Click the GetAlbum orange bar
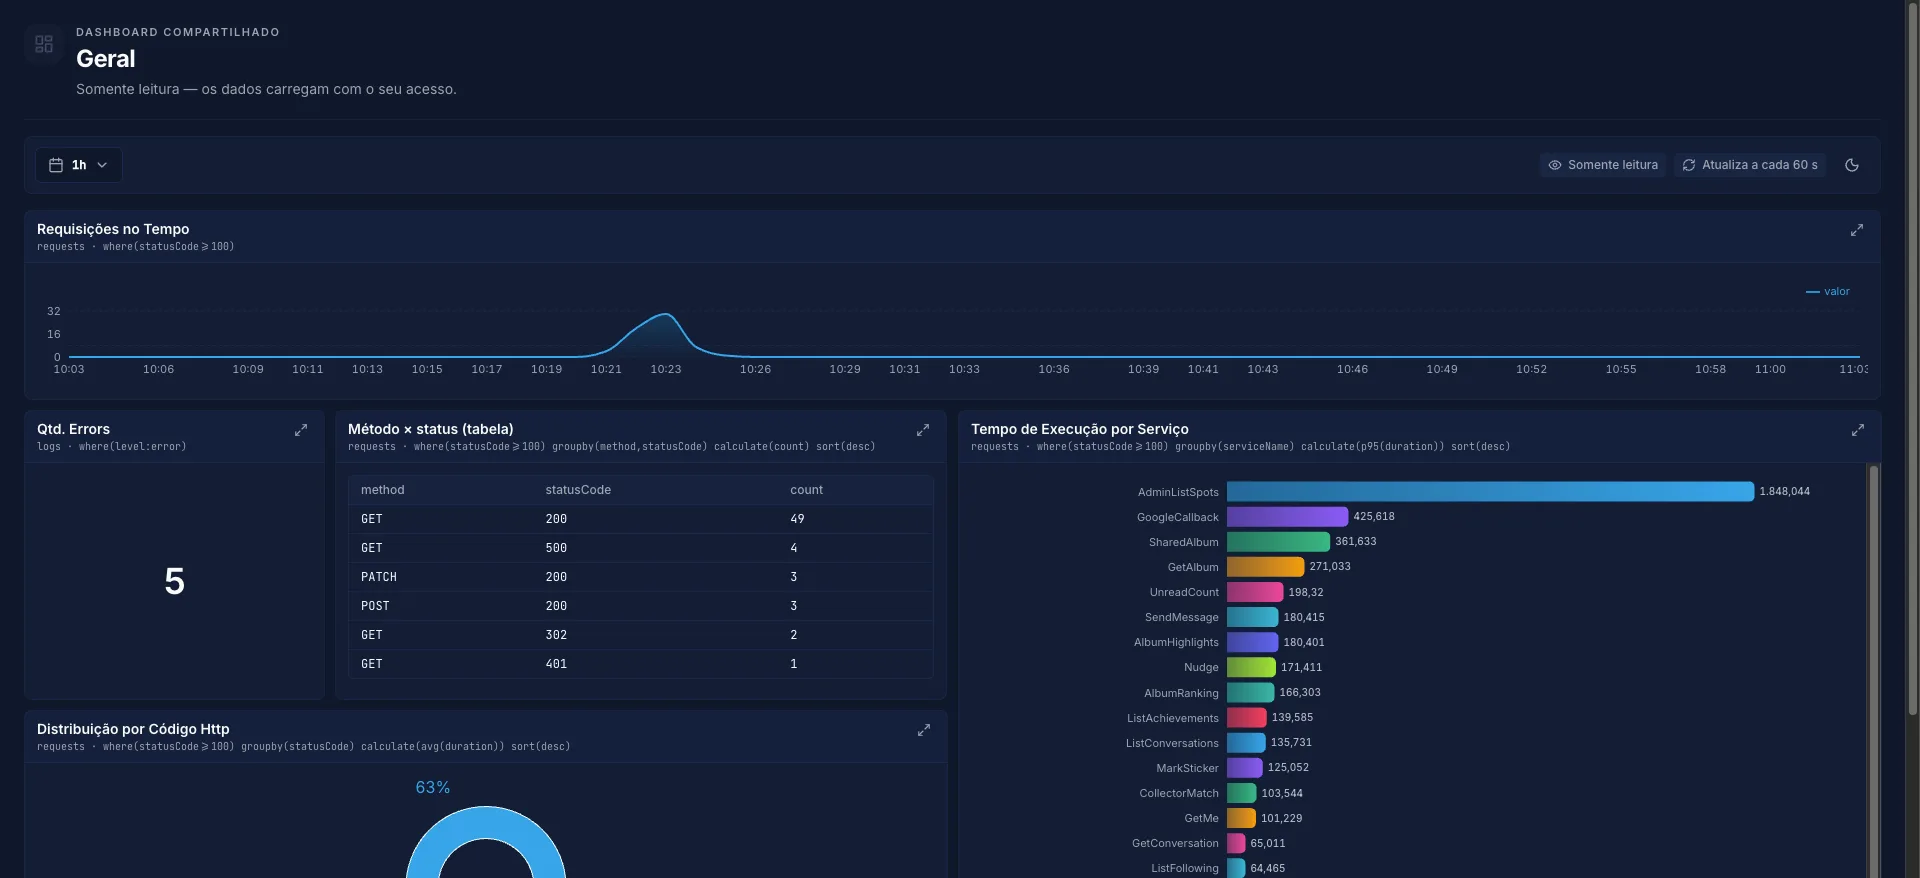1920x878 pixels. [1265, 566]
